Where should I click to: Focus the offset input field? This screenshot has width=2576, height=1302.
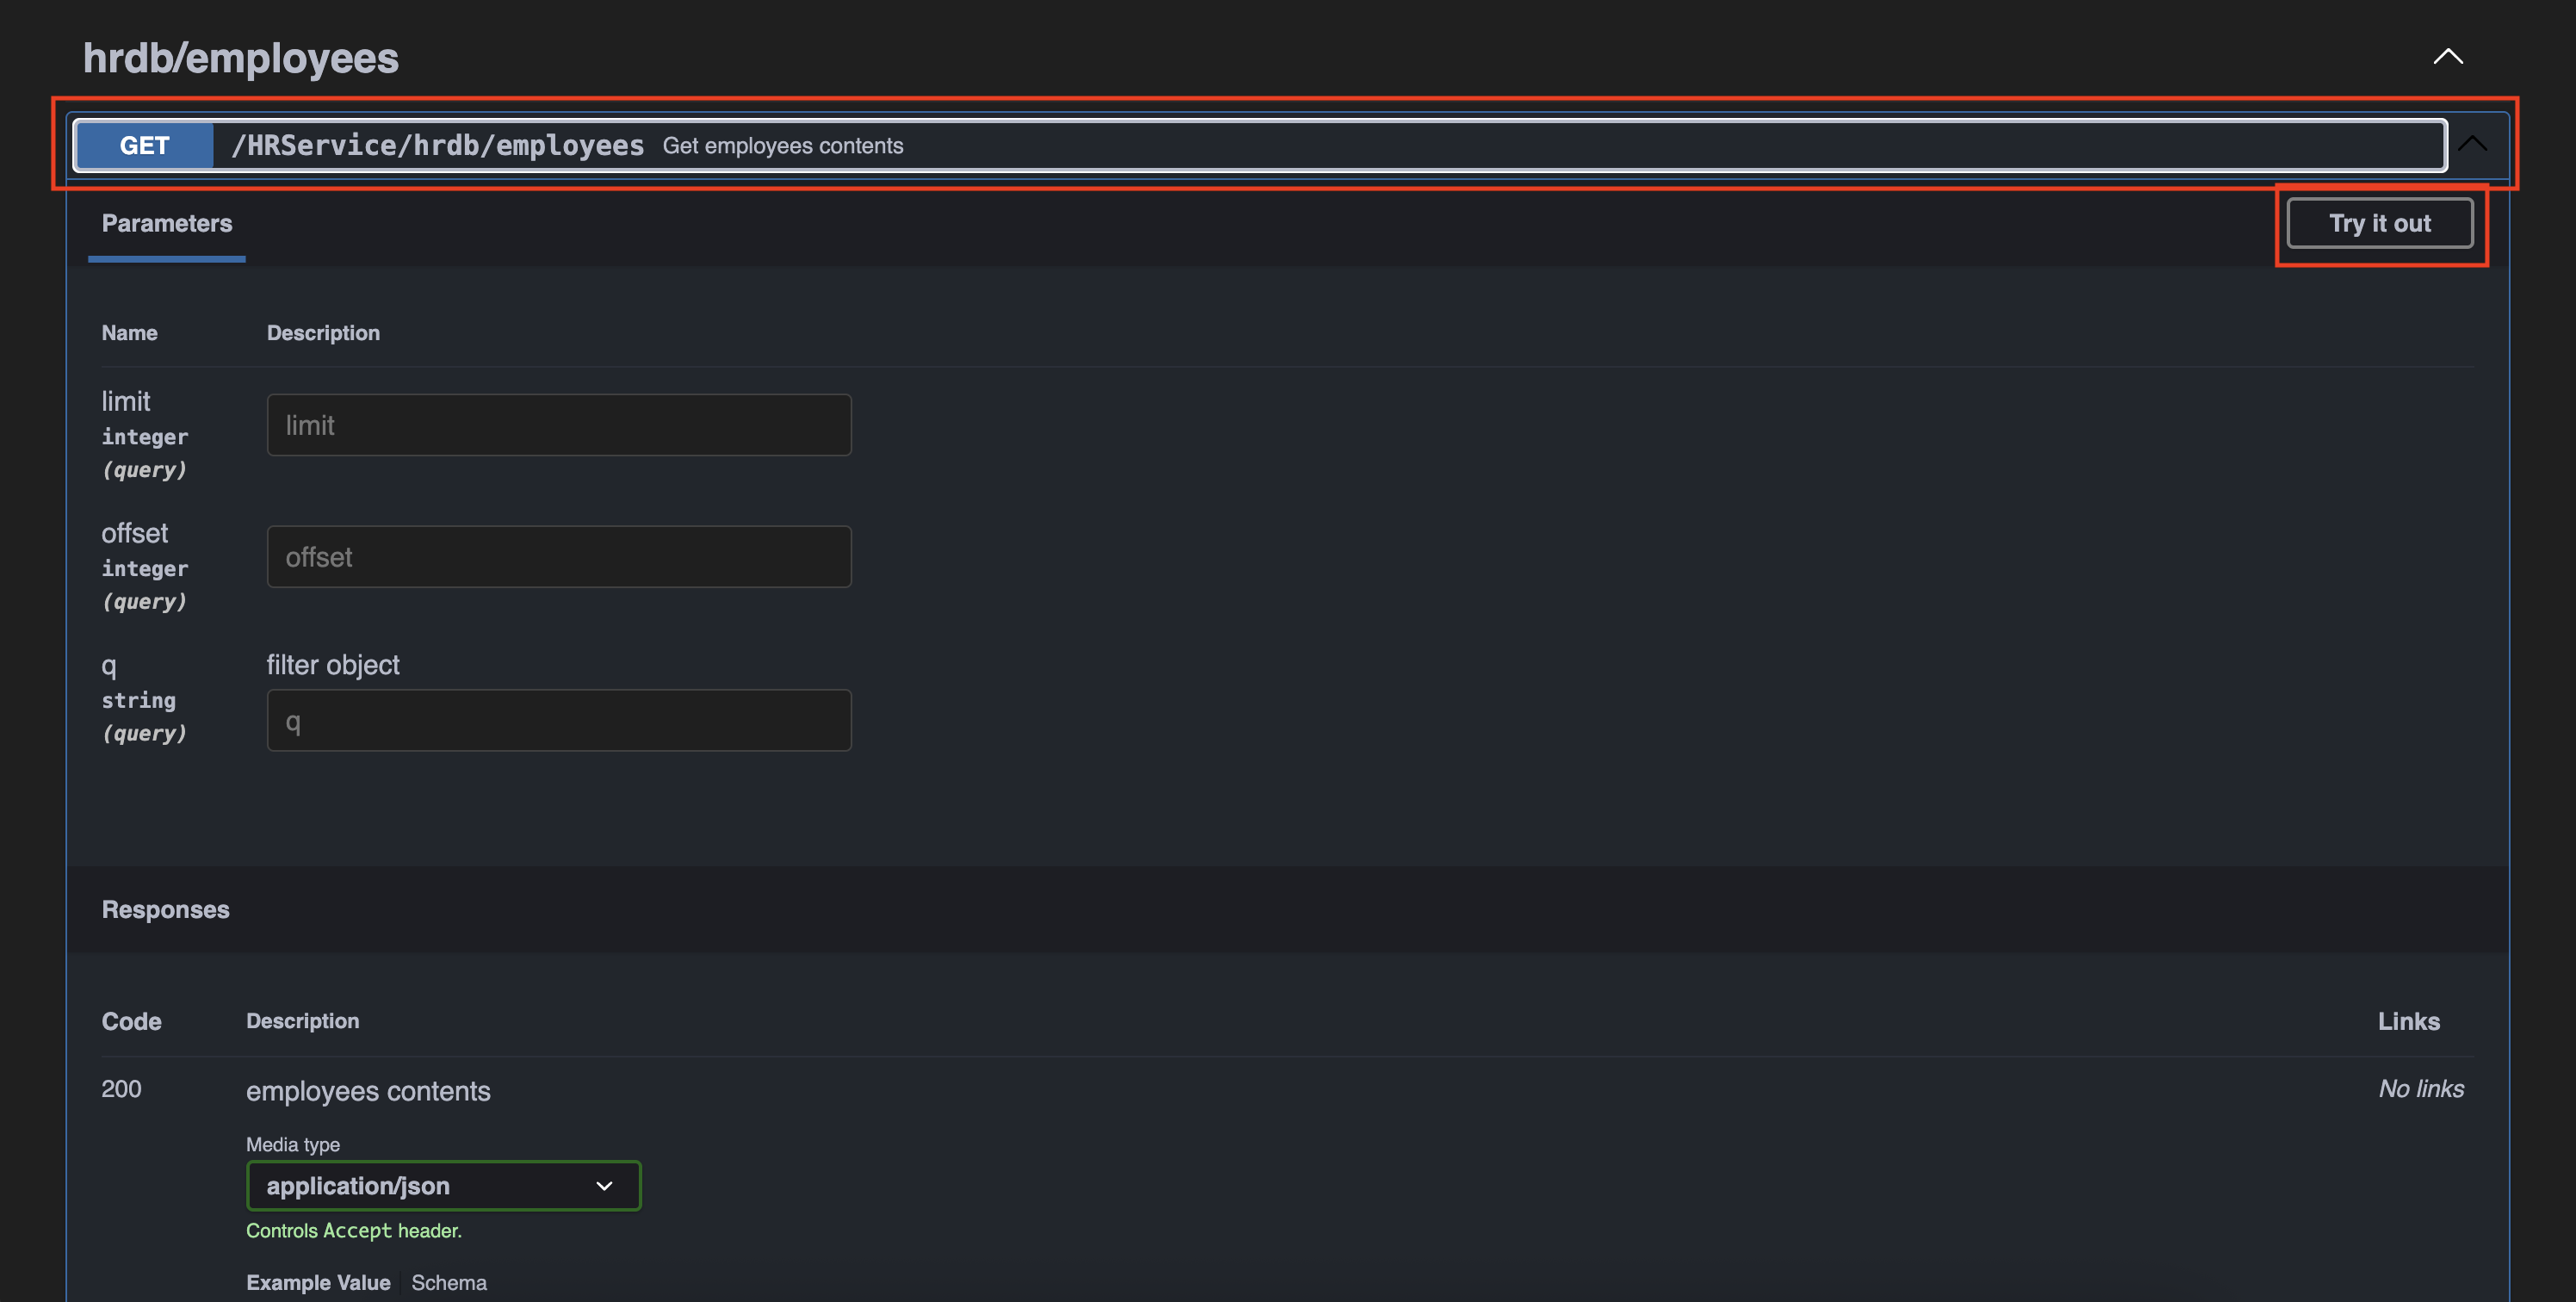click(x=559, y=557)
